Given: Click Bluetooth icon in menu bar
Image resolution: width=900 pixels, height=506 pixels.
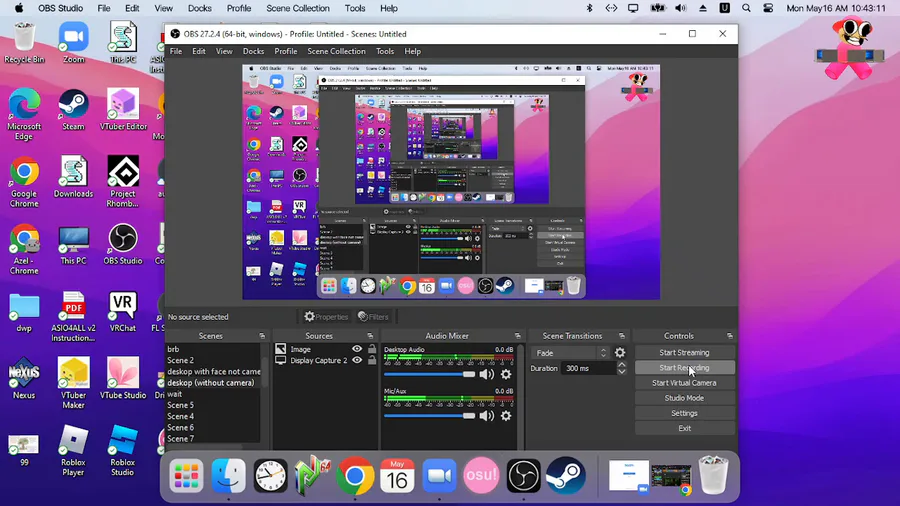Looking at the screenshot, I should pyautogui.click(x=589, y=8).
